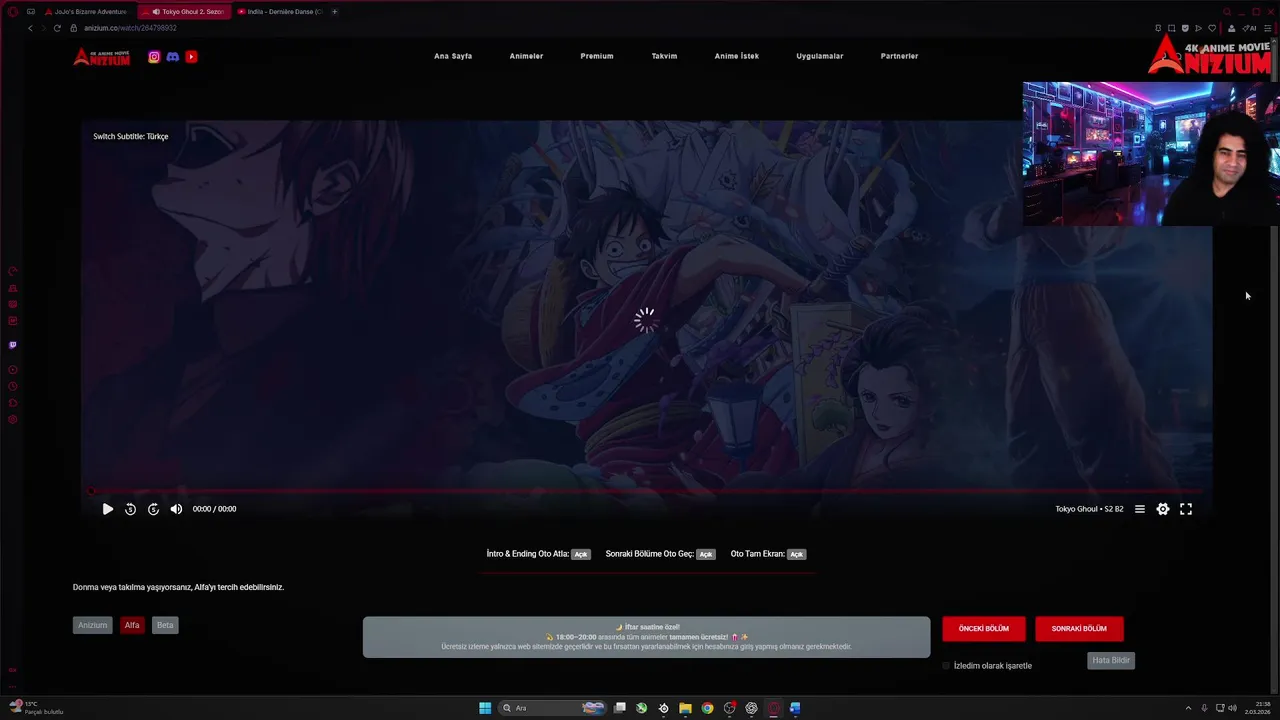Open the browser easy setup menu
Image resolution: width=1280 pixels, height=720 pixels.
(1270, 28)
